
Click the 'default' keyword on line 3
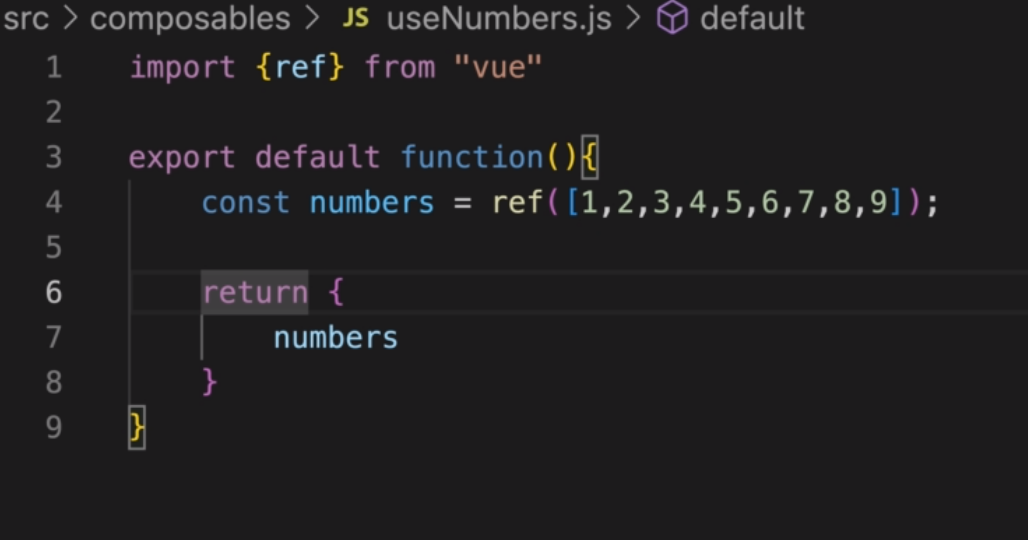[317, 157]
